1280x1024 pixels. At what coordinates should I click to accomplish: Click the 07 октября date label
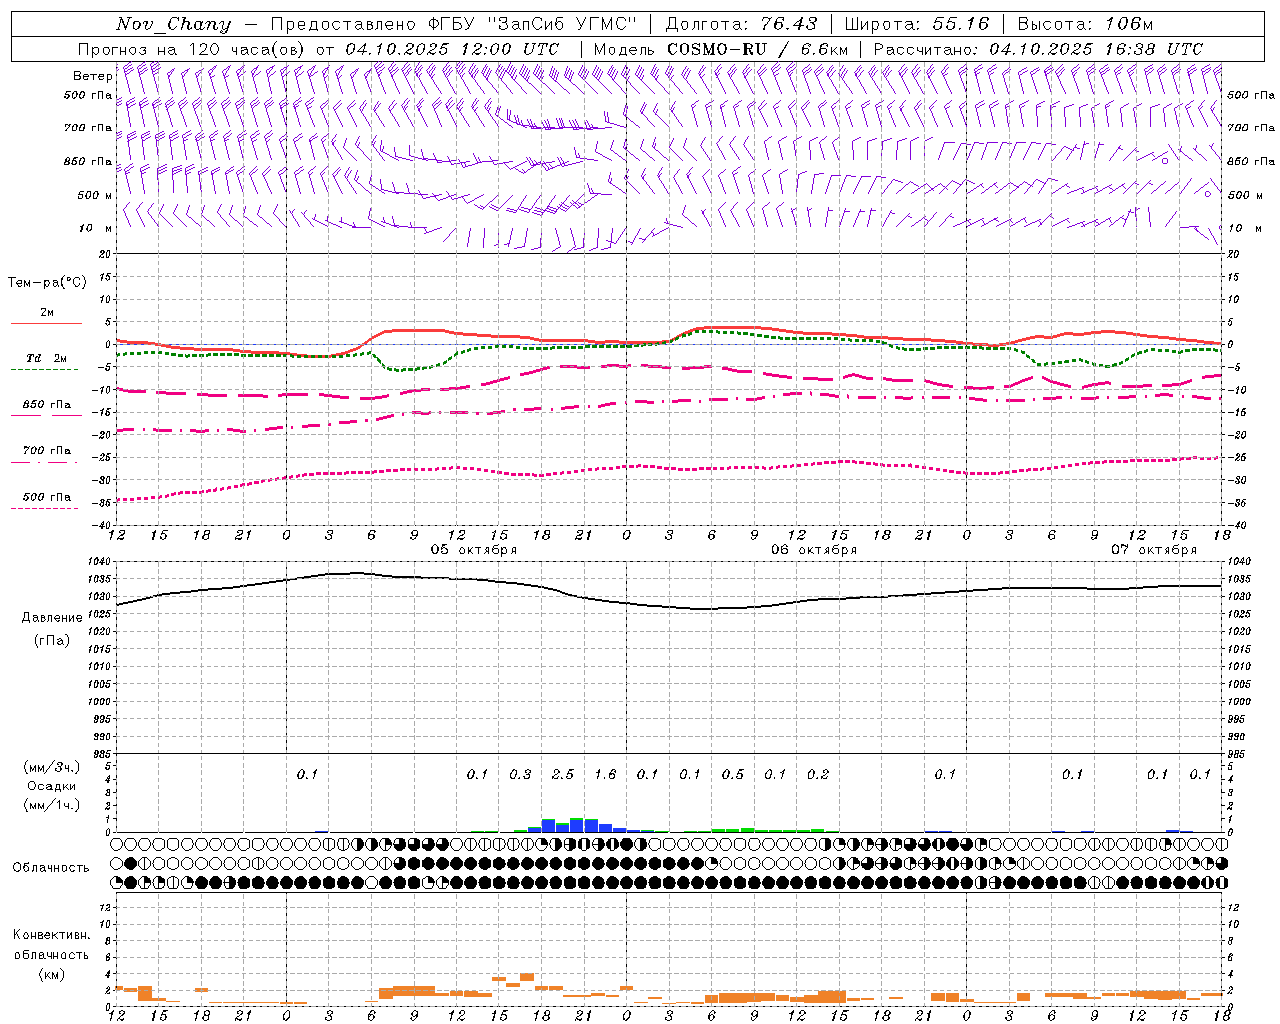[x=1154, y=550]
